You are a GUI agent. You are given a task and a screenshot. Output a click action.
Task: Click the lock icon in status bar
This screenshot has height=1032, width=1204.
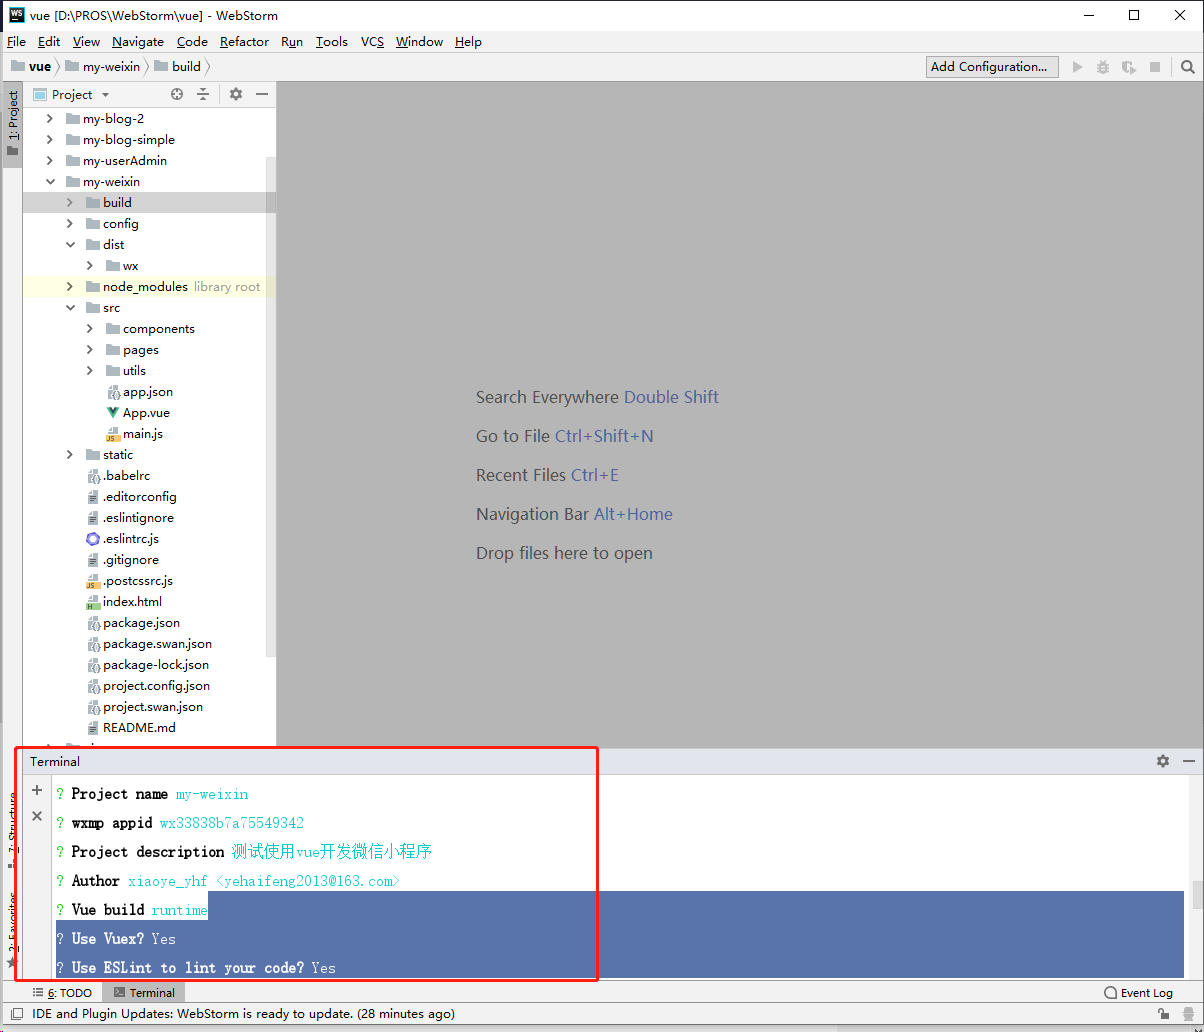click(x=1163, y=1014)
